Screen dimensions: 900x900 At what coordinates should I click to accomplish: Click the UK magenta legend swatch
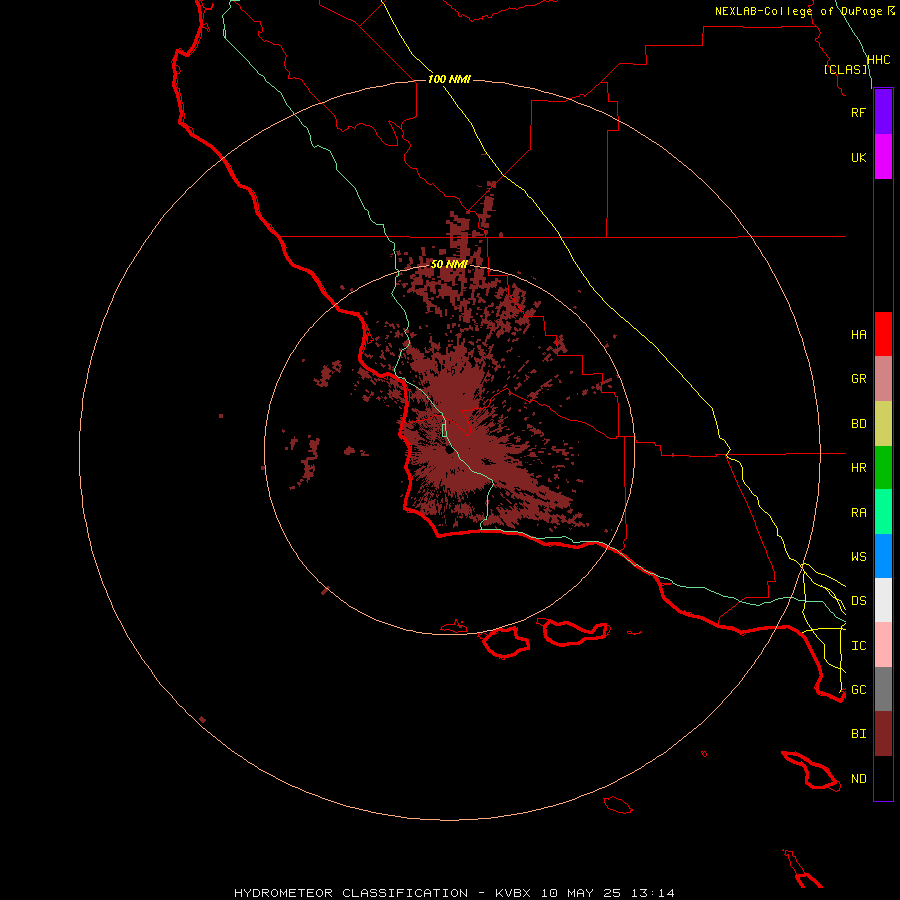(883, 157)
